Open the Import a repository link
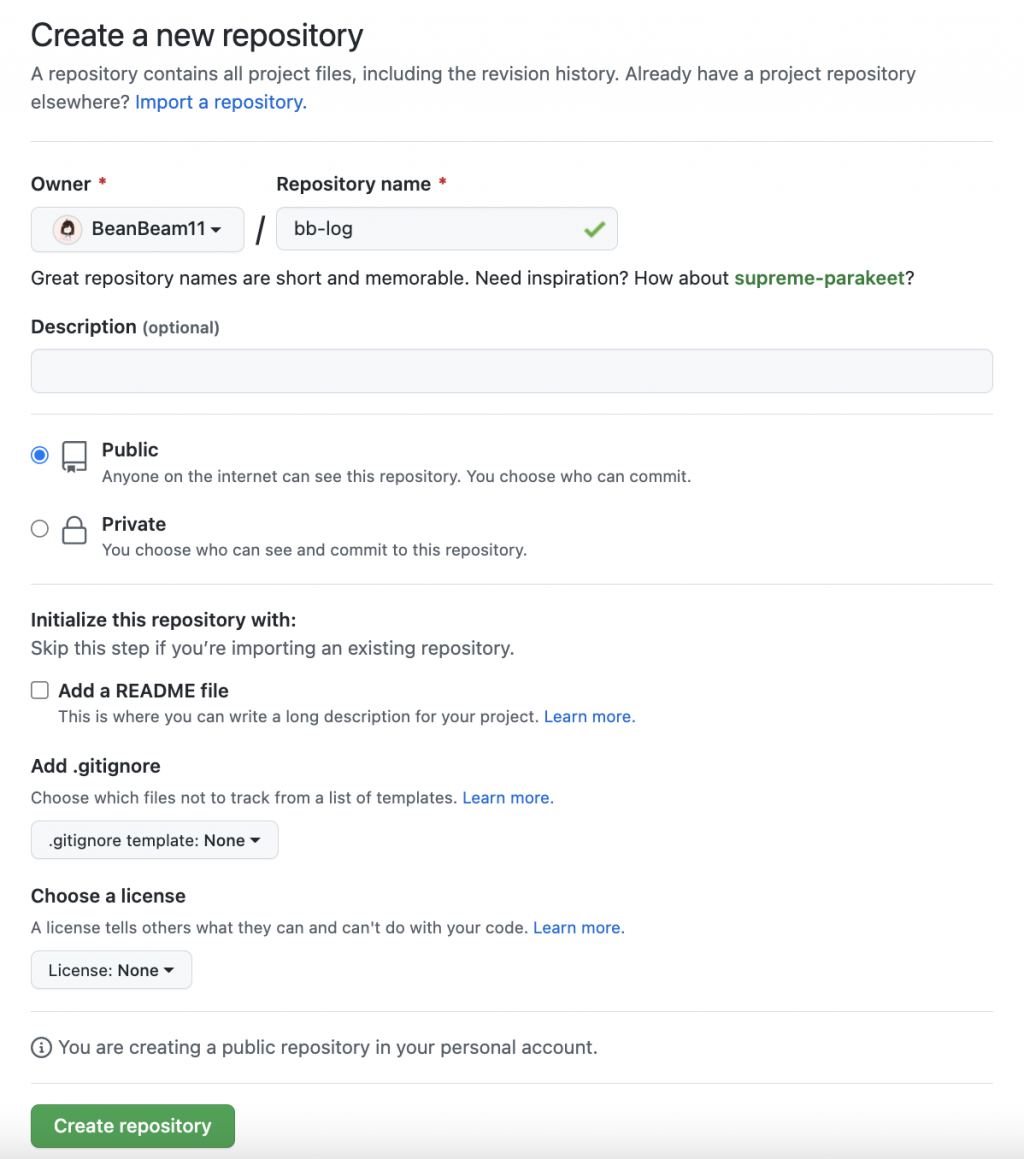This screenshot has width=1024, height=1159. (220, 102)
